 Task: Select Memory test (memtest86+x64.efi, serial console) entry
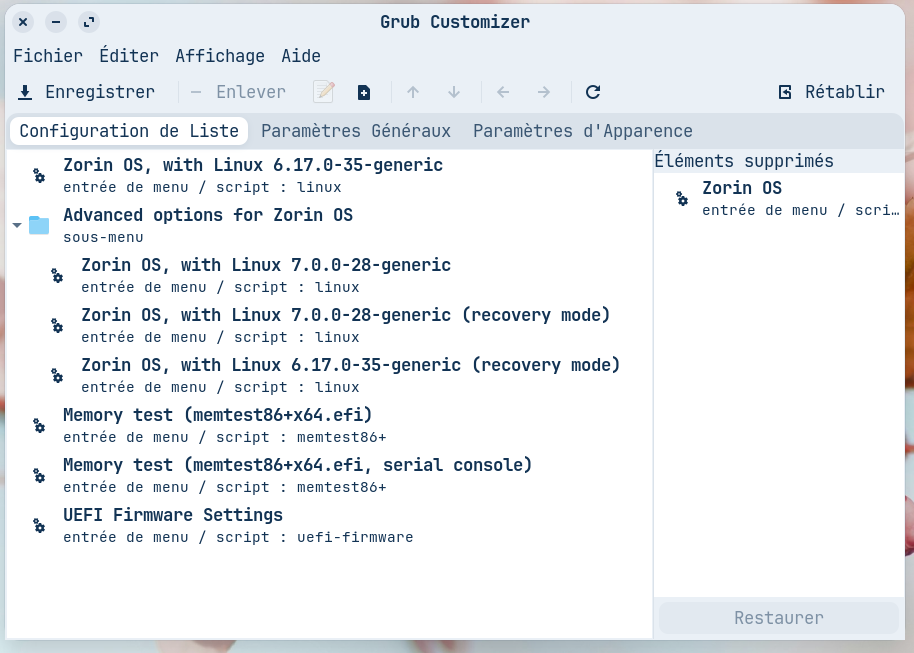click(329, 475)
